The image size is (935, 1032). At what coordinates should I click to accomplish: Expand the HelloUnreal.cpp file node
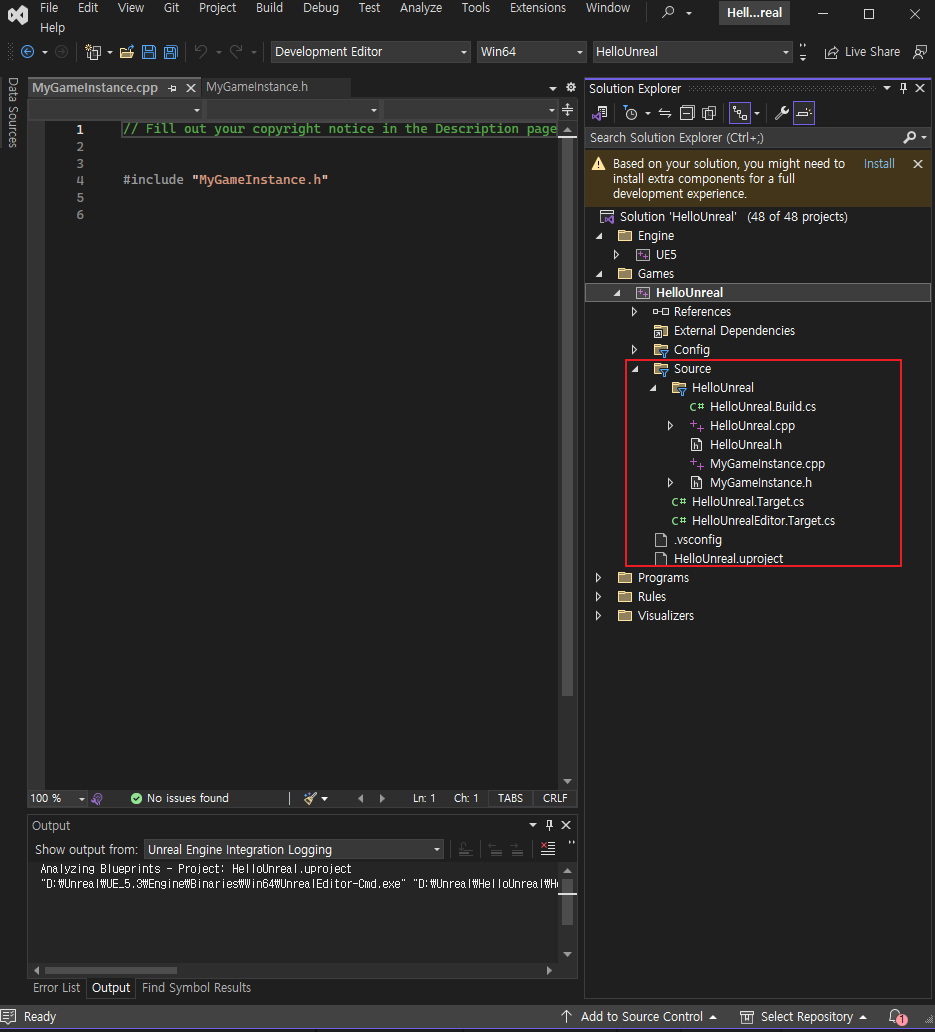click(x=670, y=426)
